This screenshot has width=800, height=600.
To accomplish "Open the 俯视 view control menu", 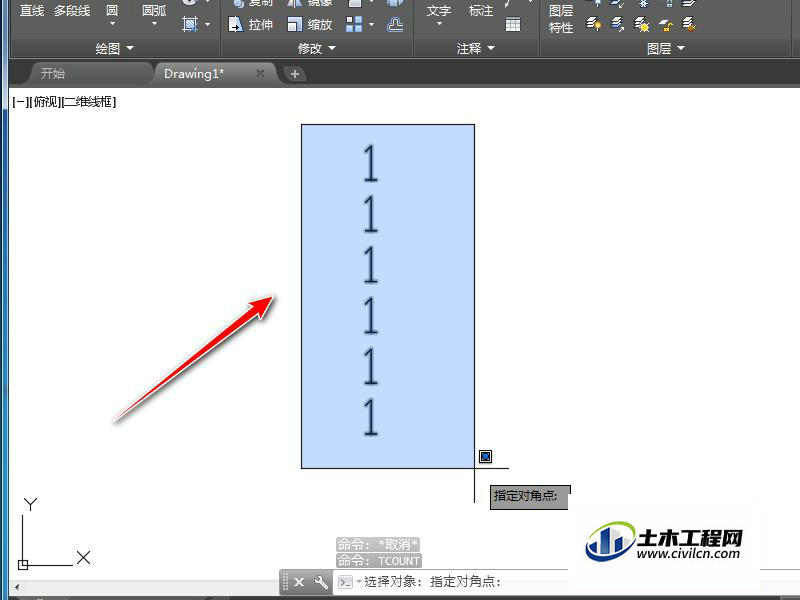I will [45, 102].
